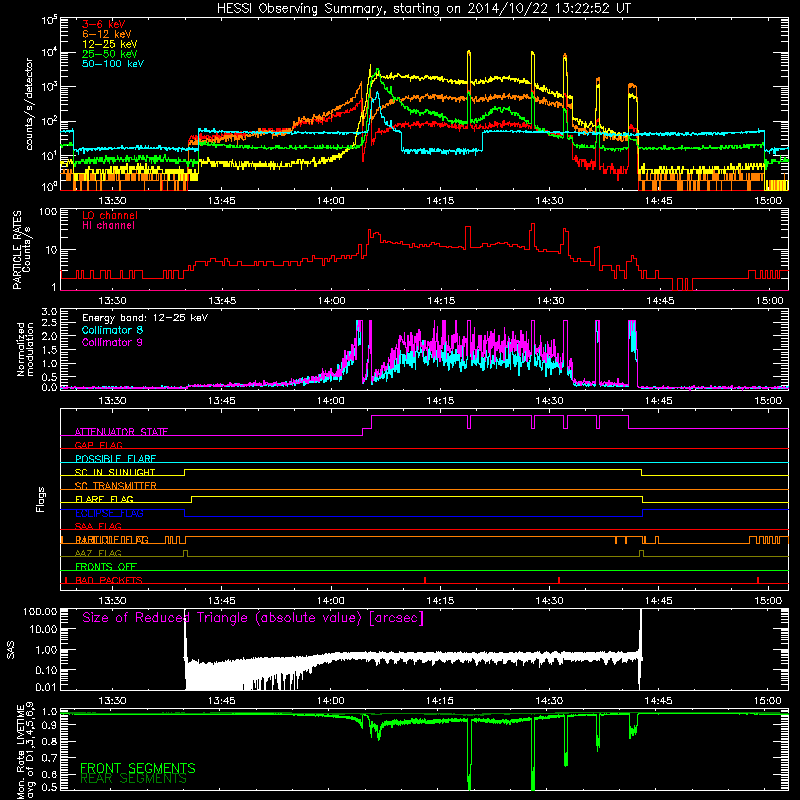Select the Collimator 9 legend label
Viewport: 800px width, 800px height.
point(112,342)
